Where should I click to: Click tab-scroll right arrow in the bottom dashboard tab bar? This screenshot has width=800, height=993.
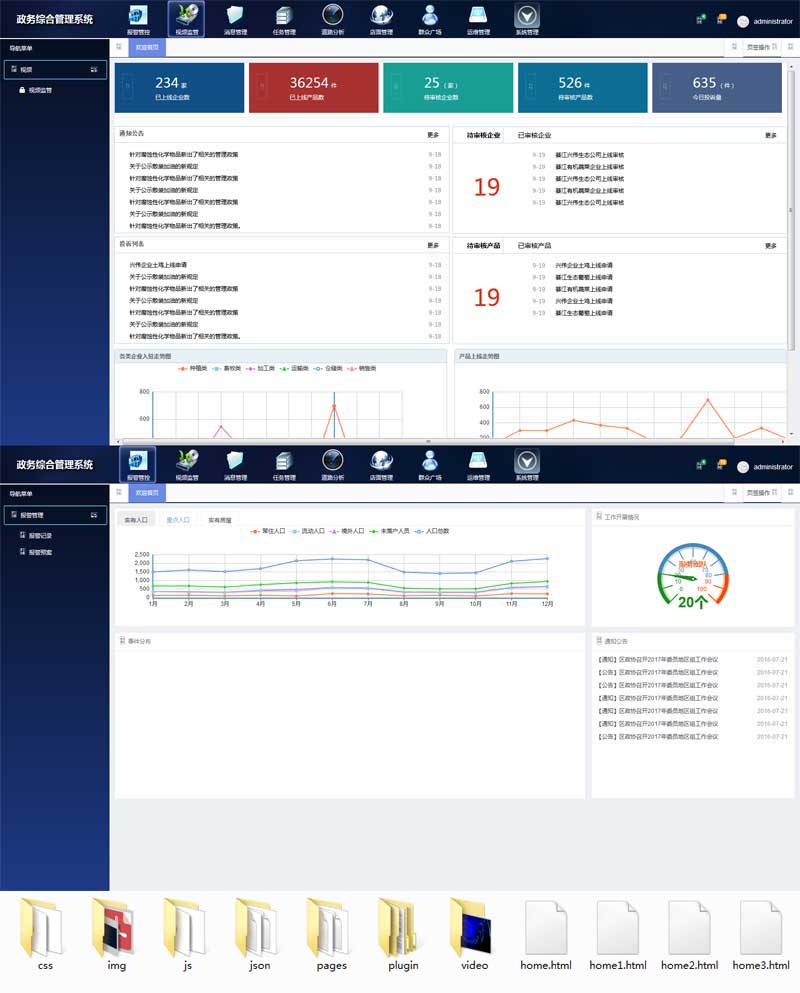[734, 492]
